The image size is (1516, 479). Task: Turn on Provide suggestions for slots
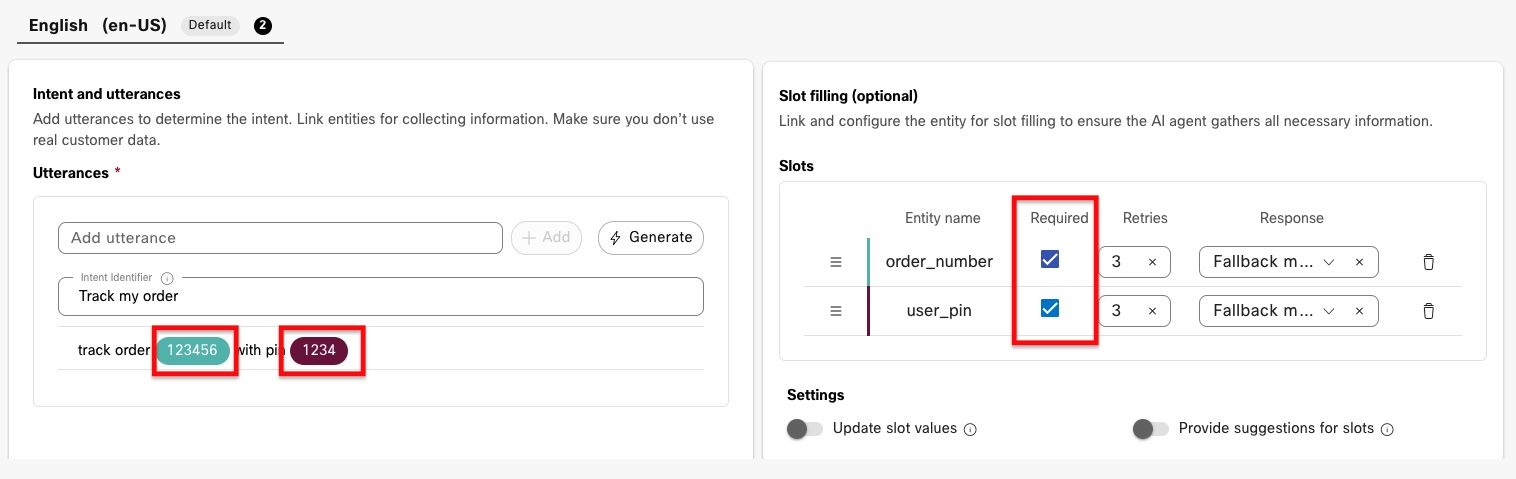click(x=1150, y=429)
